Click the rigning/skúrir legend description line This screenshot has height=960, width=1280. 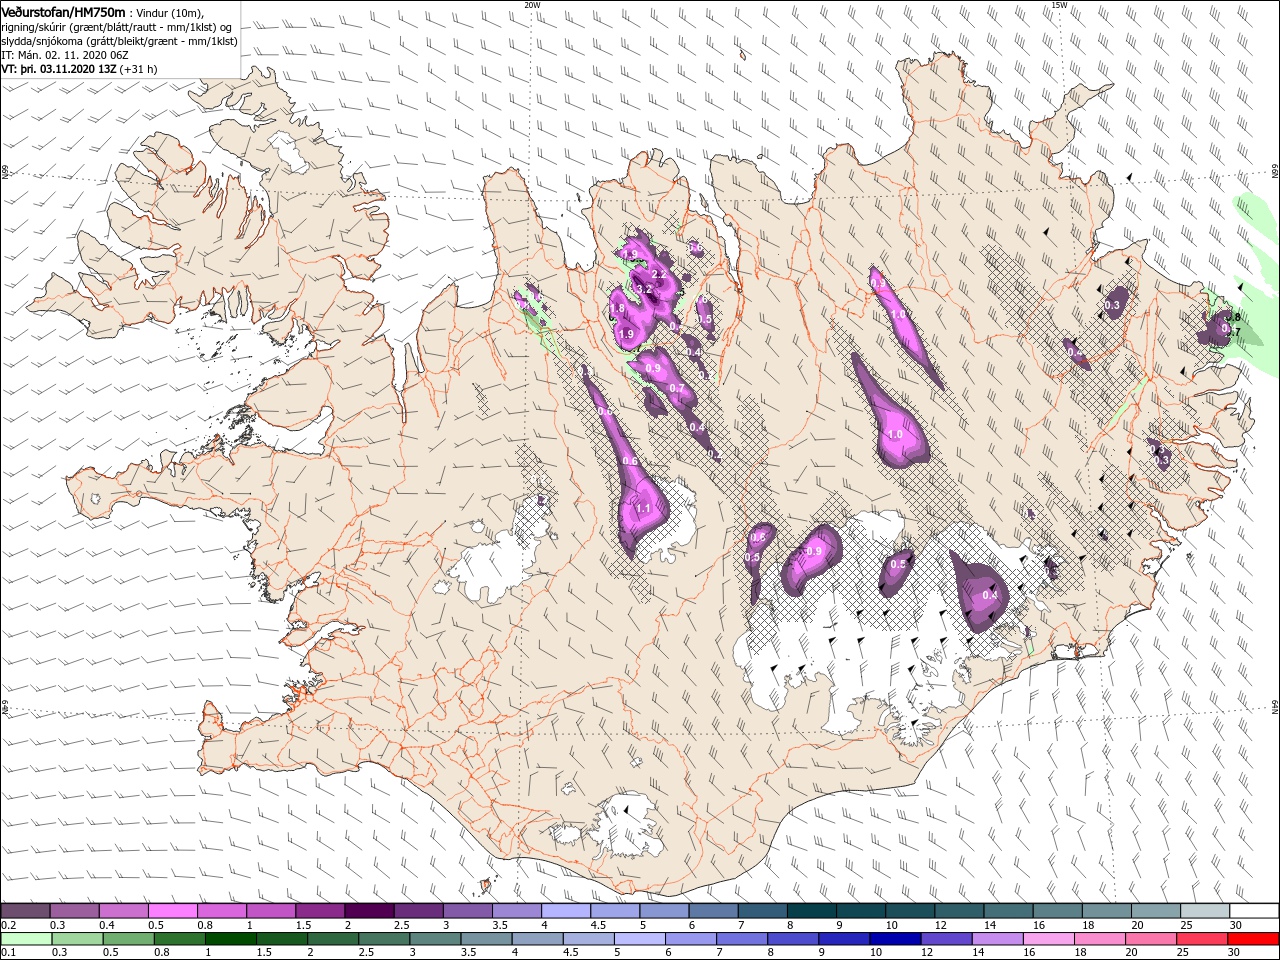(117, 26)
